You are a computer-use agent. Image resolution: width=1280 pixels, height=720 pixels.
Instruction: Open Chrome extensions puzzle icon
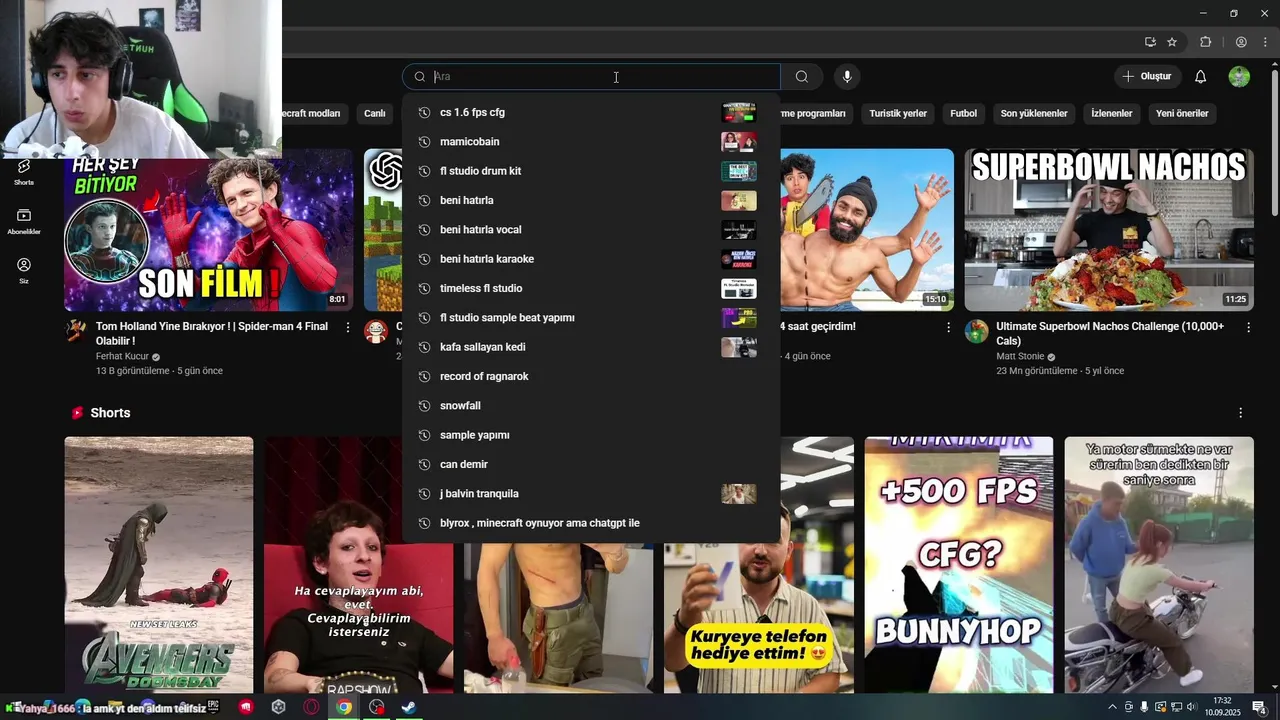click(x=1206, y=42)
